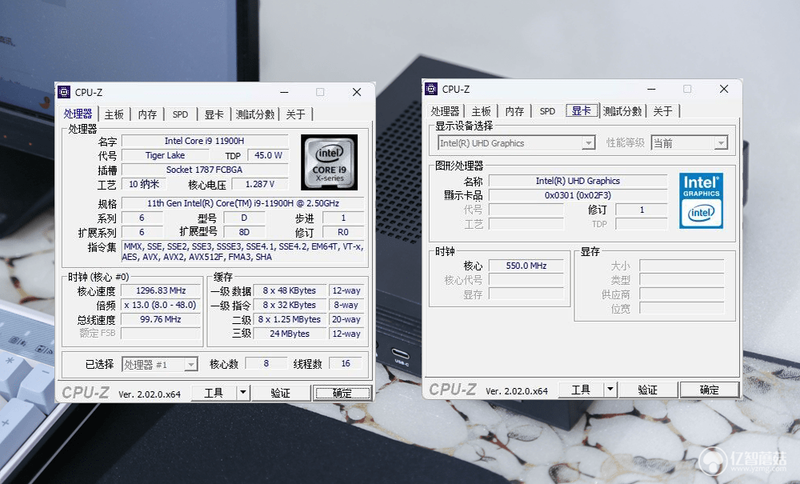Close the right CPU-Z window
The height and width of the screenshot is (484, 800).
pos(723,89)
